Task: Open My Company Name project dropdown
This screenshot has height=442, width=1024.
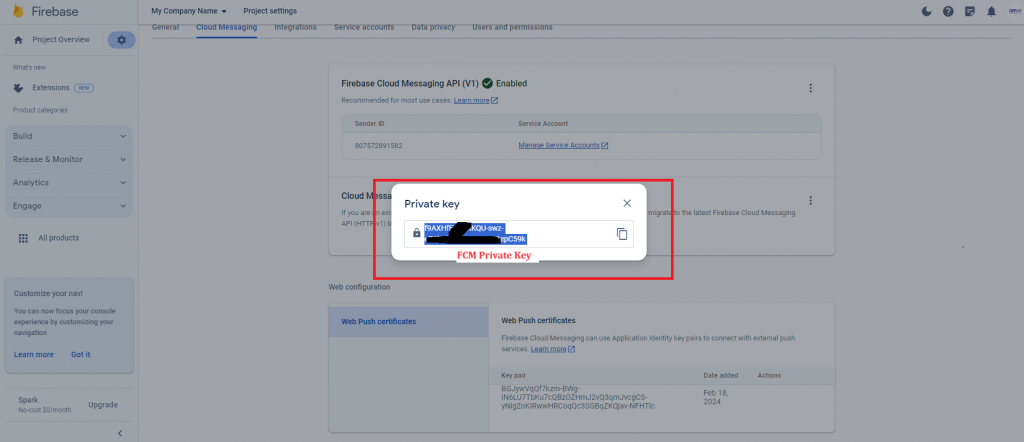Action: point(189,11)
